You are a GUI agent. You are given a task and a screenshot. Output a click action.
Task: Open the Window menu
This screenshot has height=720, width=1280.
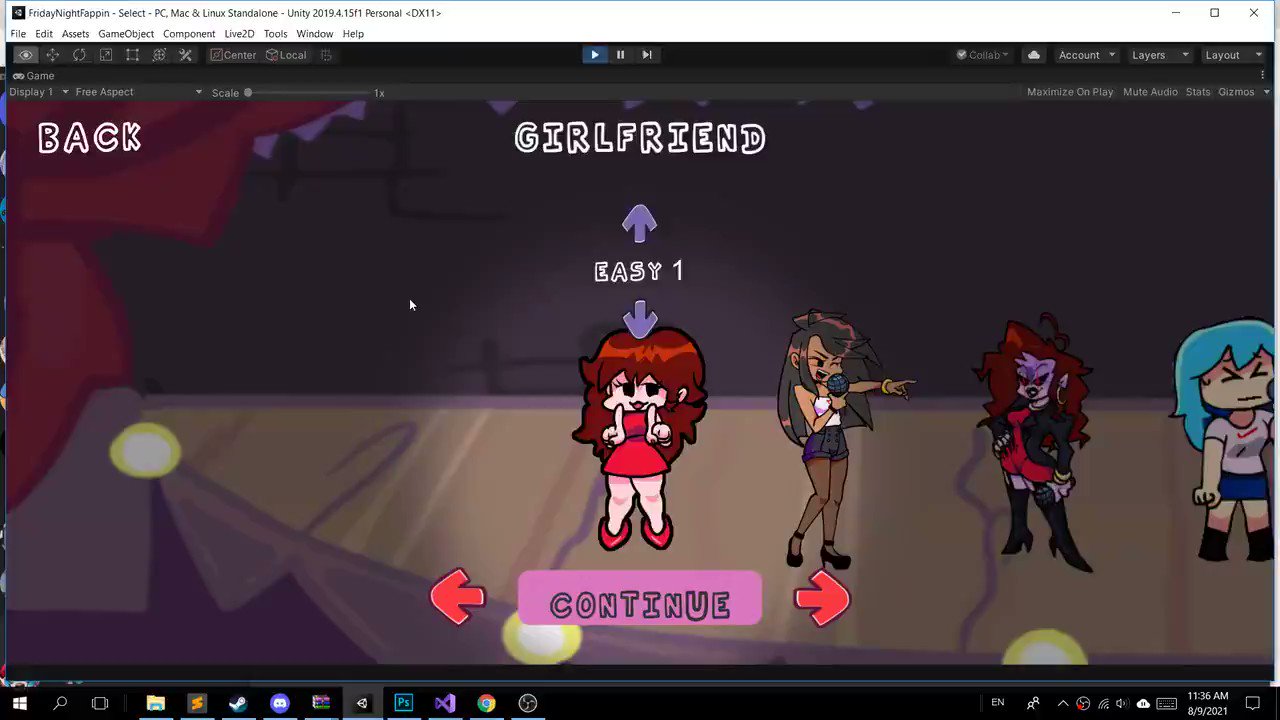[314, 34]
